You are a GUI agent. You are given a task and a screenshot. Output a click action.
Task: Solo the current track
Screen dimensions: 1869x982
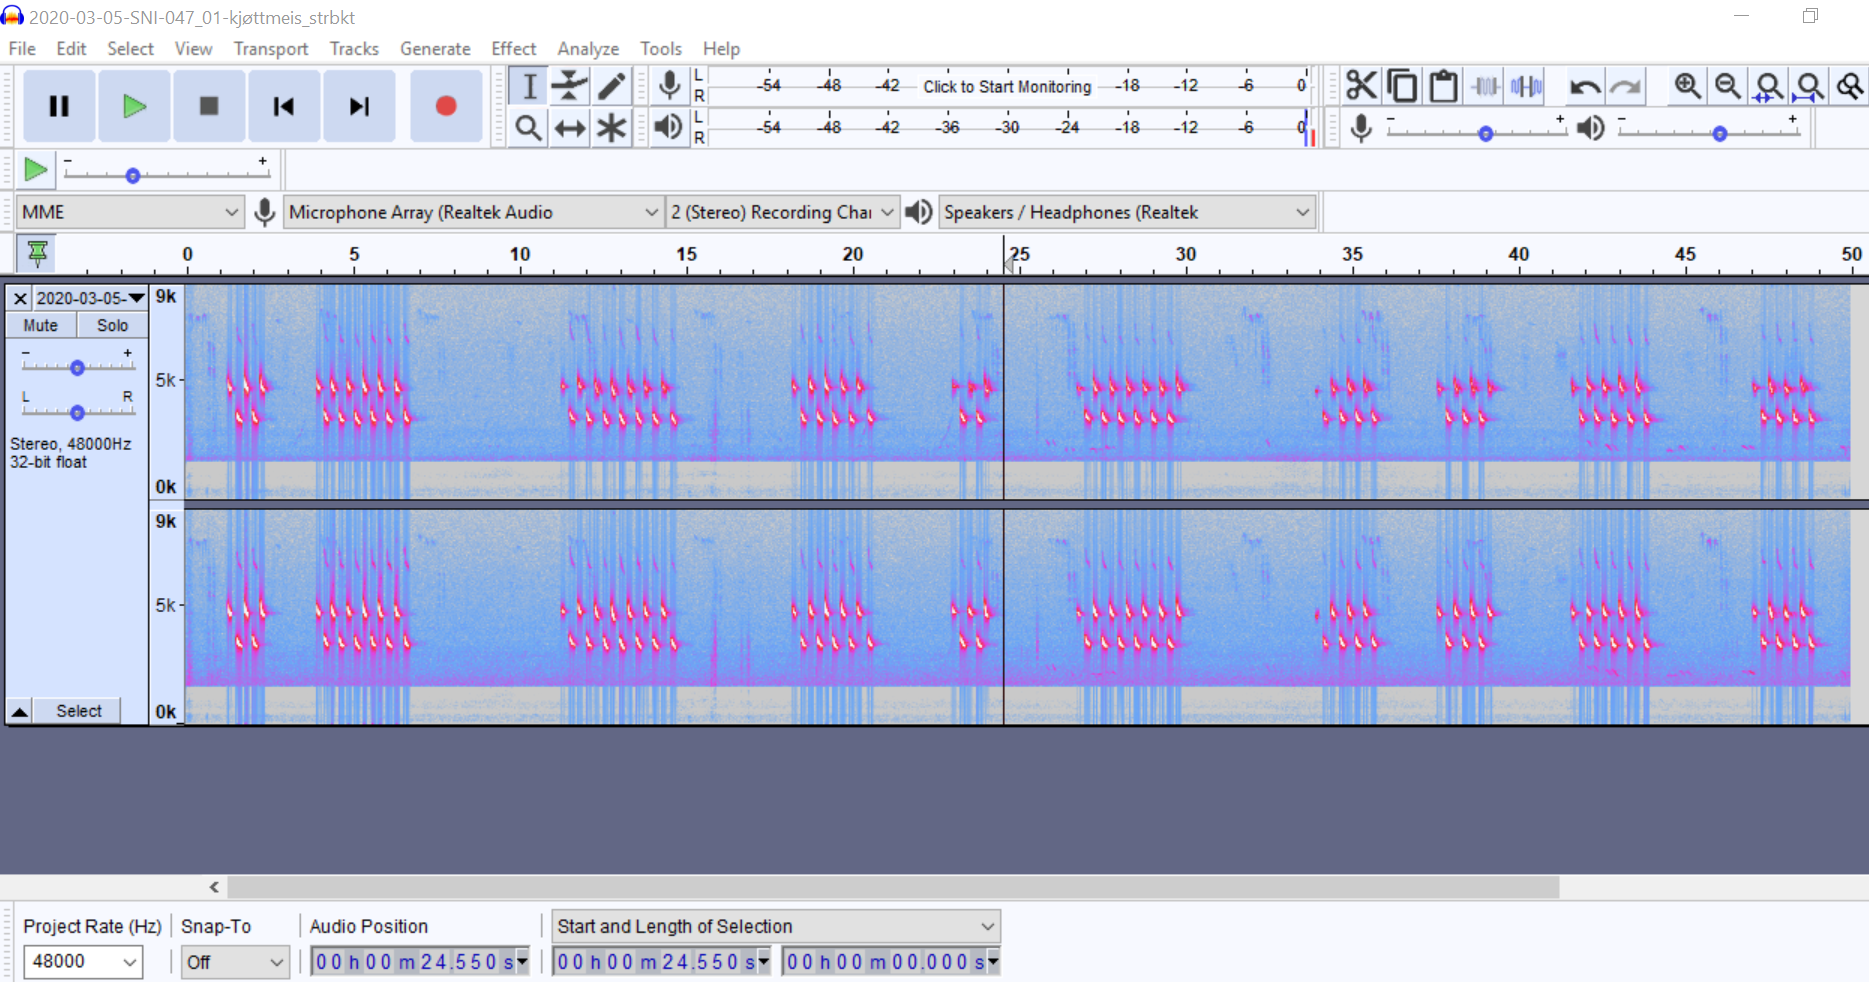(111, 324)
